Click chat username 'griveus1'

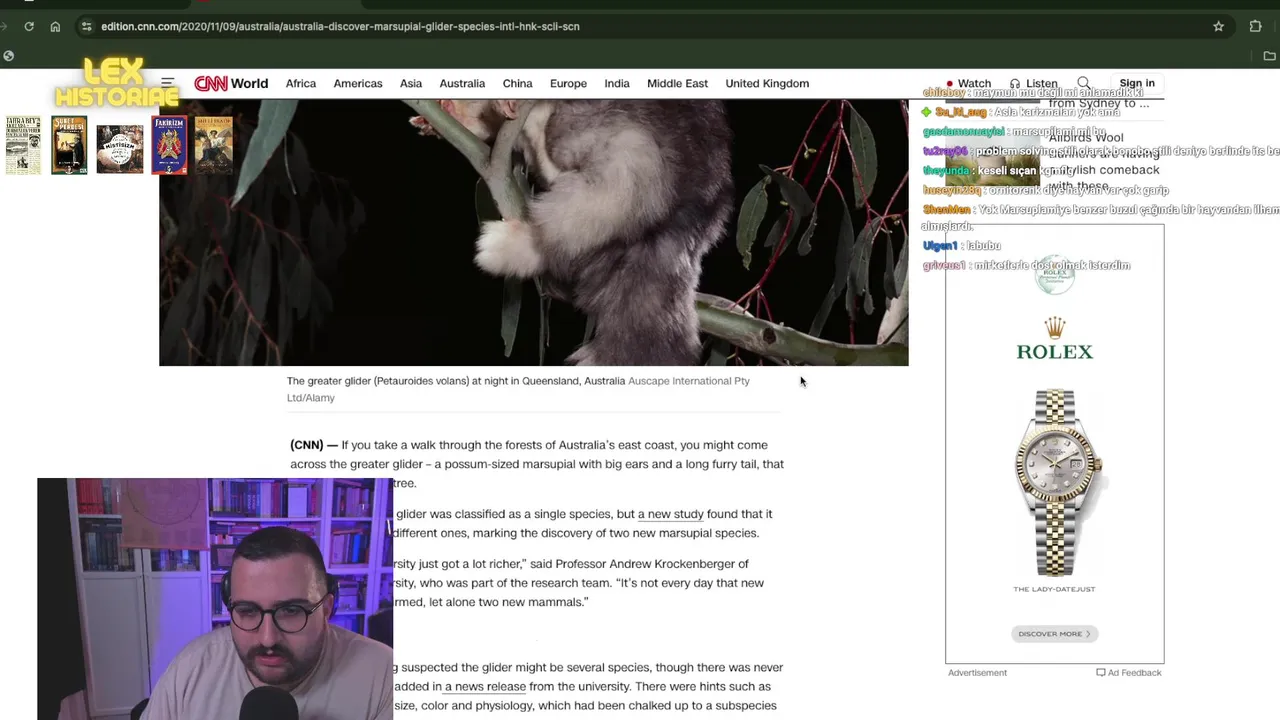[944, 266]
